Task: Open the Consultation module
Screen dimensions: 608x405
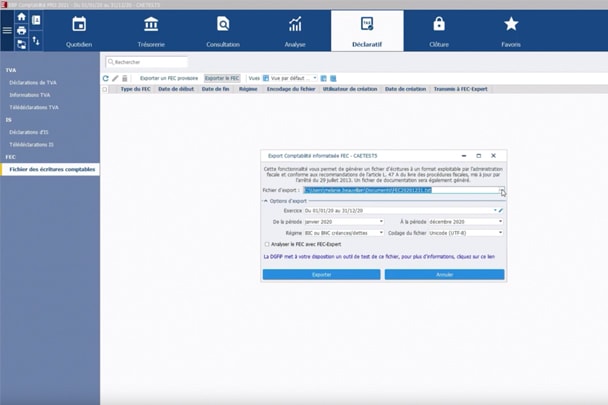Action: (223, 30)
